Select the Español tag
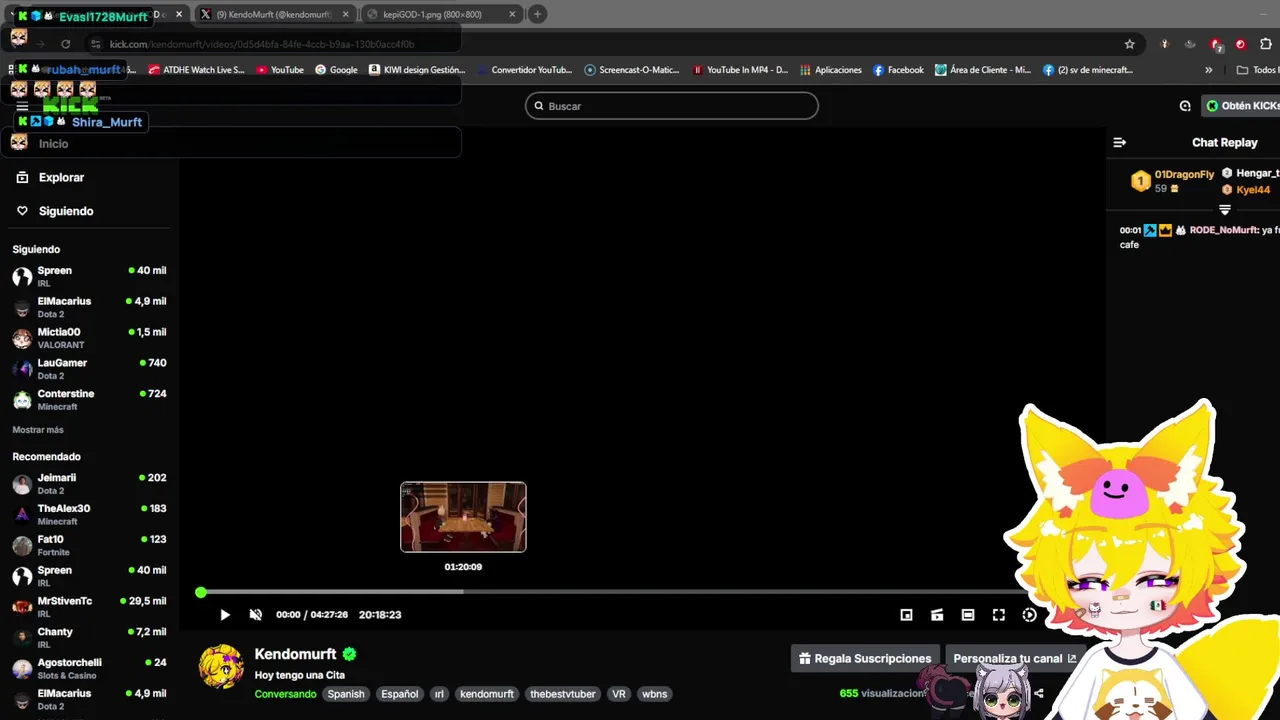The image size is (1280, 720). pos(399,694)
